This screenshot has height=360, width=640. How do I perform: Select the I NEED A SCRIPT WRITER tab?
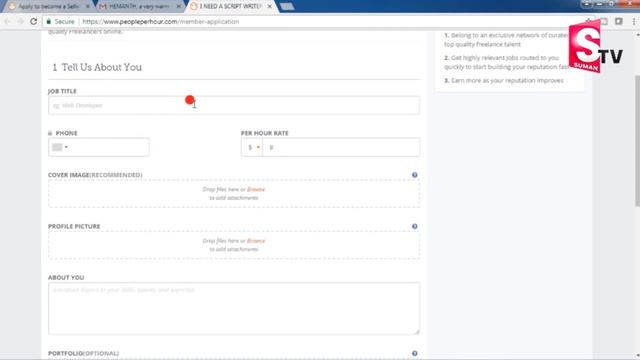click(x=231, y=7)
